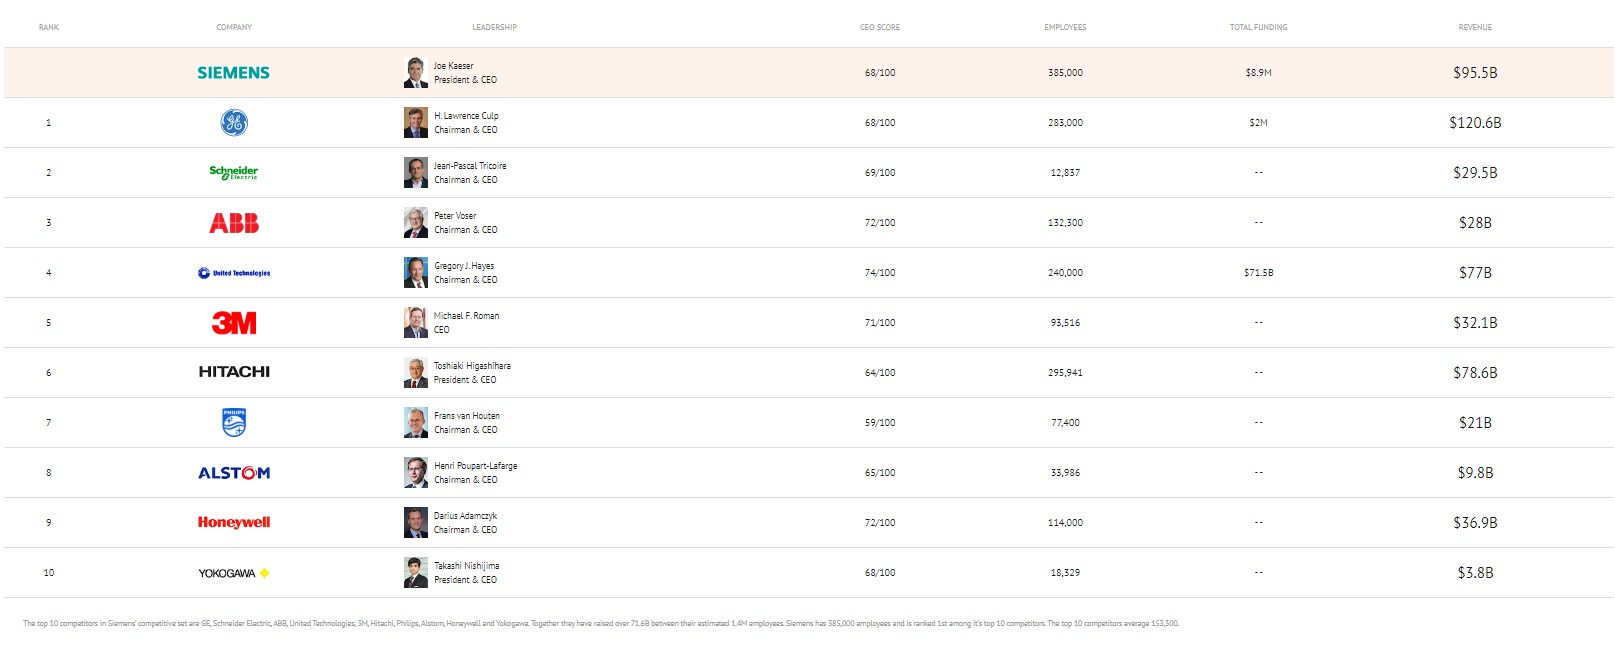Sort by the Employees column header
This screenshot has width=1615, height=647.
(1065, 27)
